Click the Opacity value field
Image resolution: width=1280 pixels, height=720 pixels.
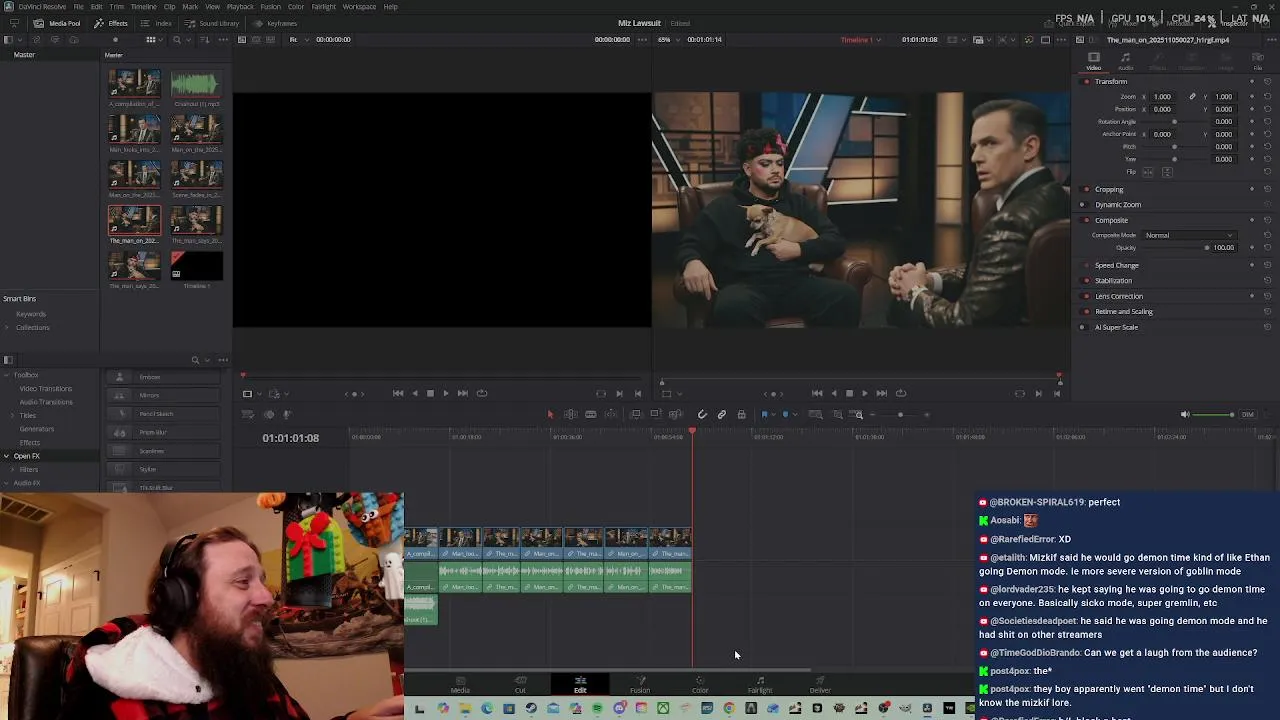click(1224, 247)
